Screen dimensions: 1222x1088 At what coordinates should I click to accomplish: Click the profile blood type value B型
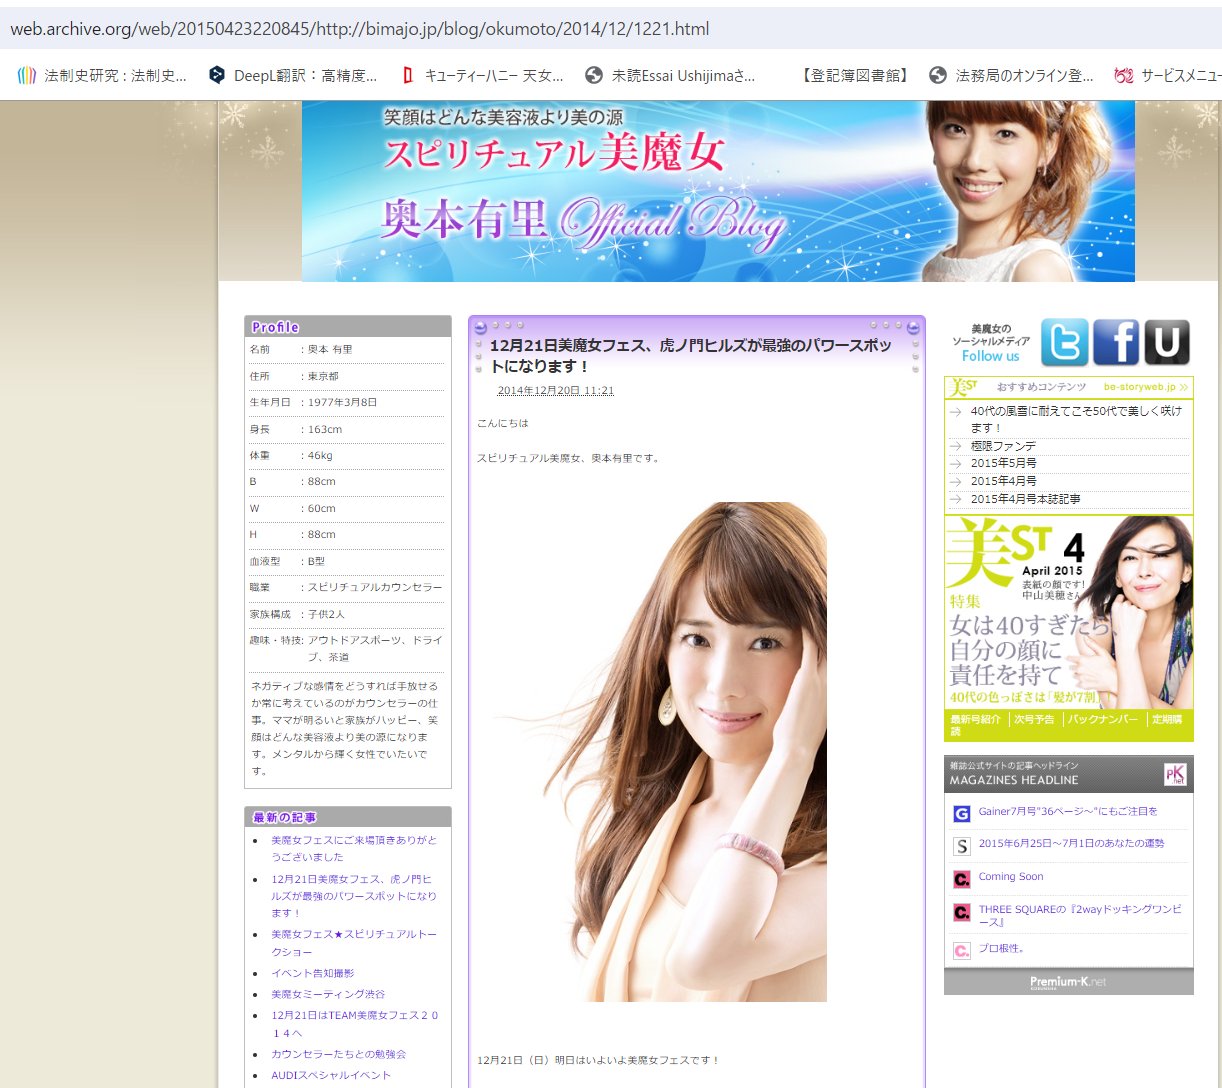(316, 561)
